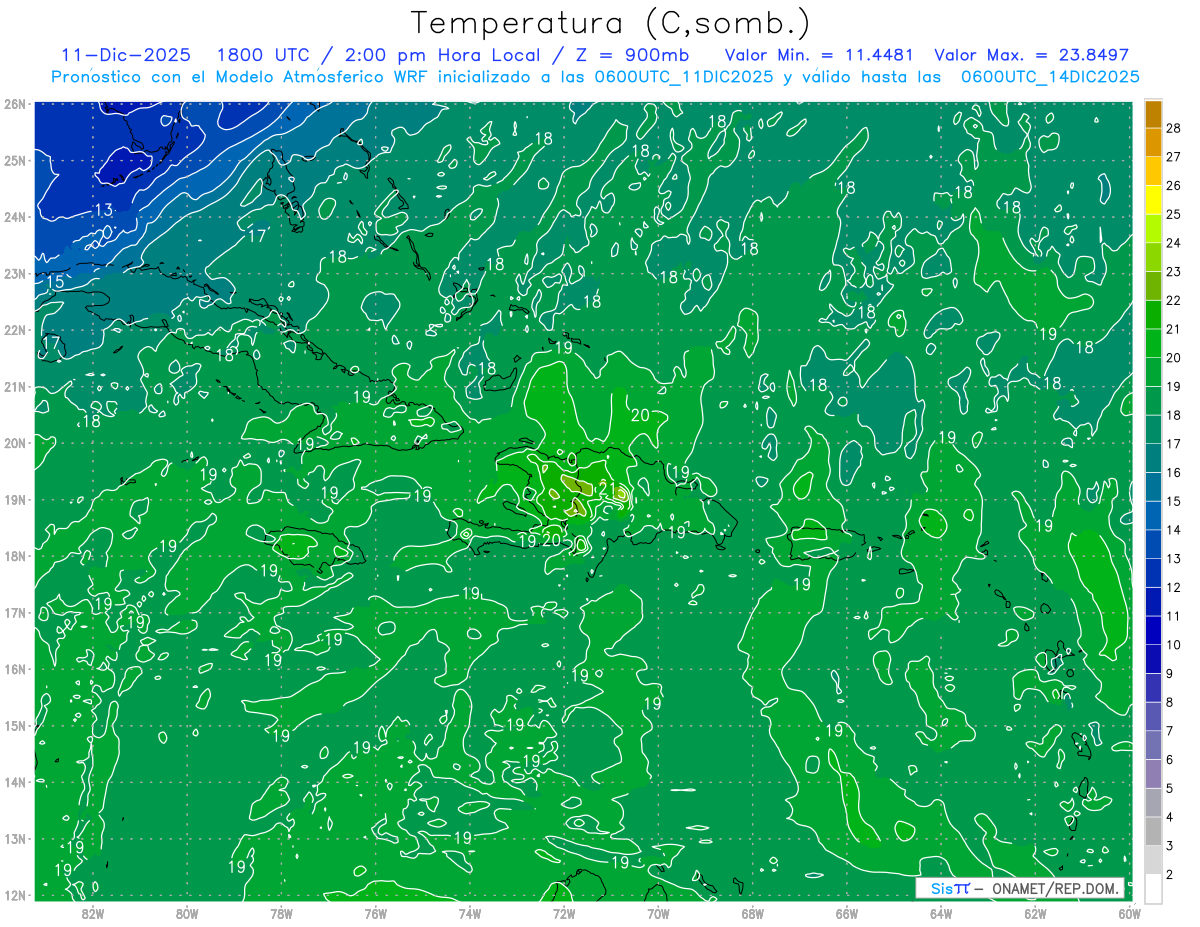Click the 25N latitude axis label
The height and width of the screenshot is (927, 1200).
14,160
